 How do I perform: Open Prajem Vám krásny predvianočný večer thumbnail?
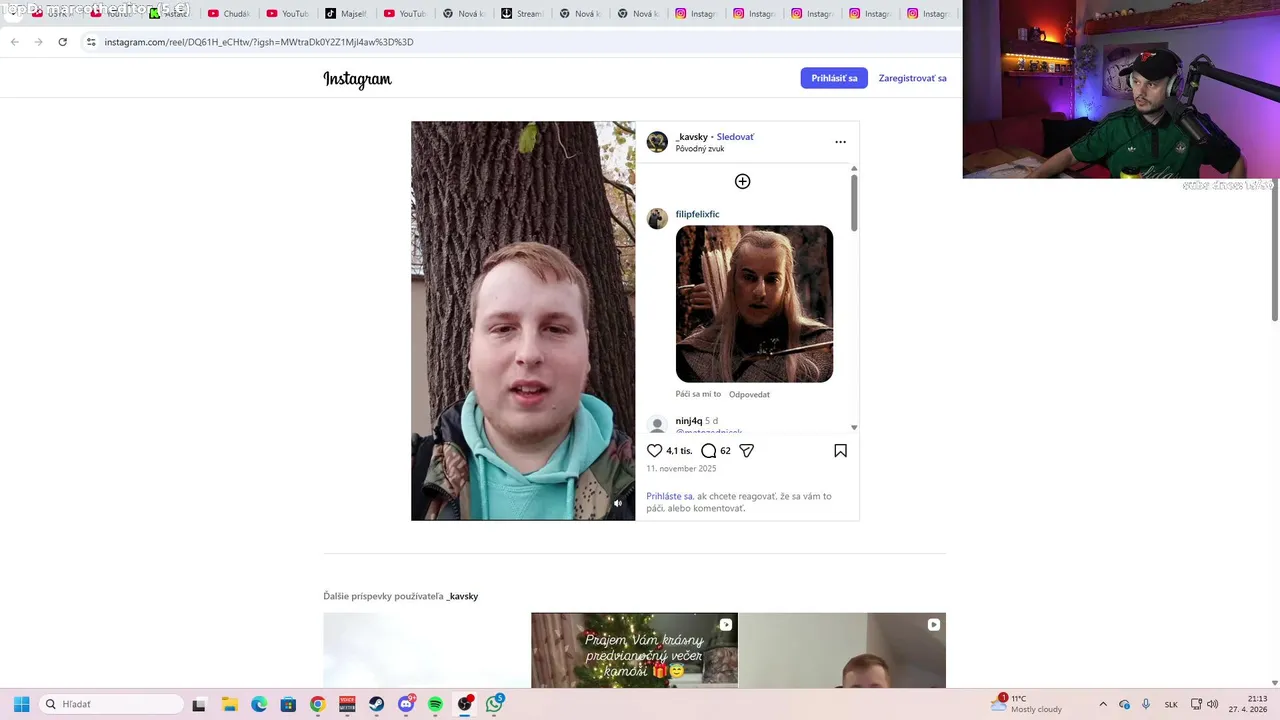pyautogui.click(x=634, y=650)
